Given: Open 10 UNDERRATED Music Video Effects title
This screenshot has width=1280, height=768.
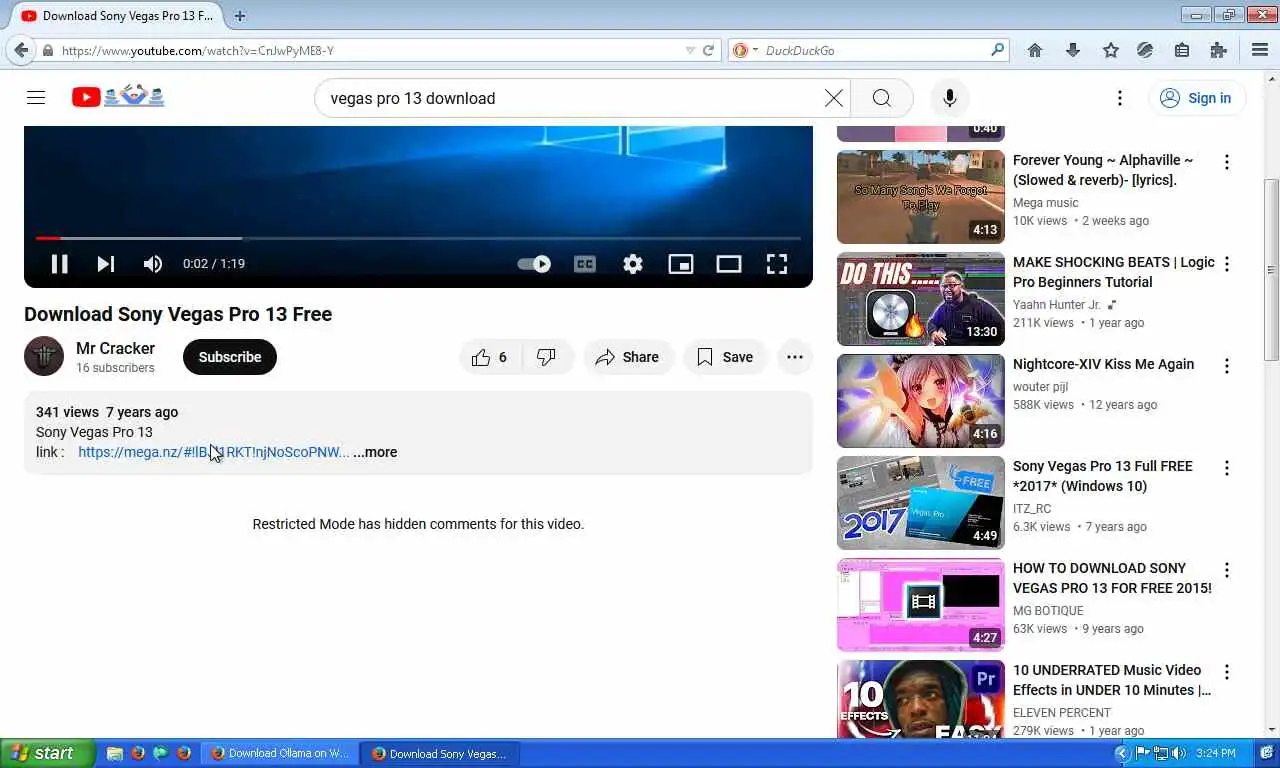Looking at the screenshot, I should (1112, 680).
